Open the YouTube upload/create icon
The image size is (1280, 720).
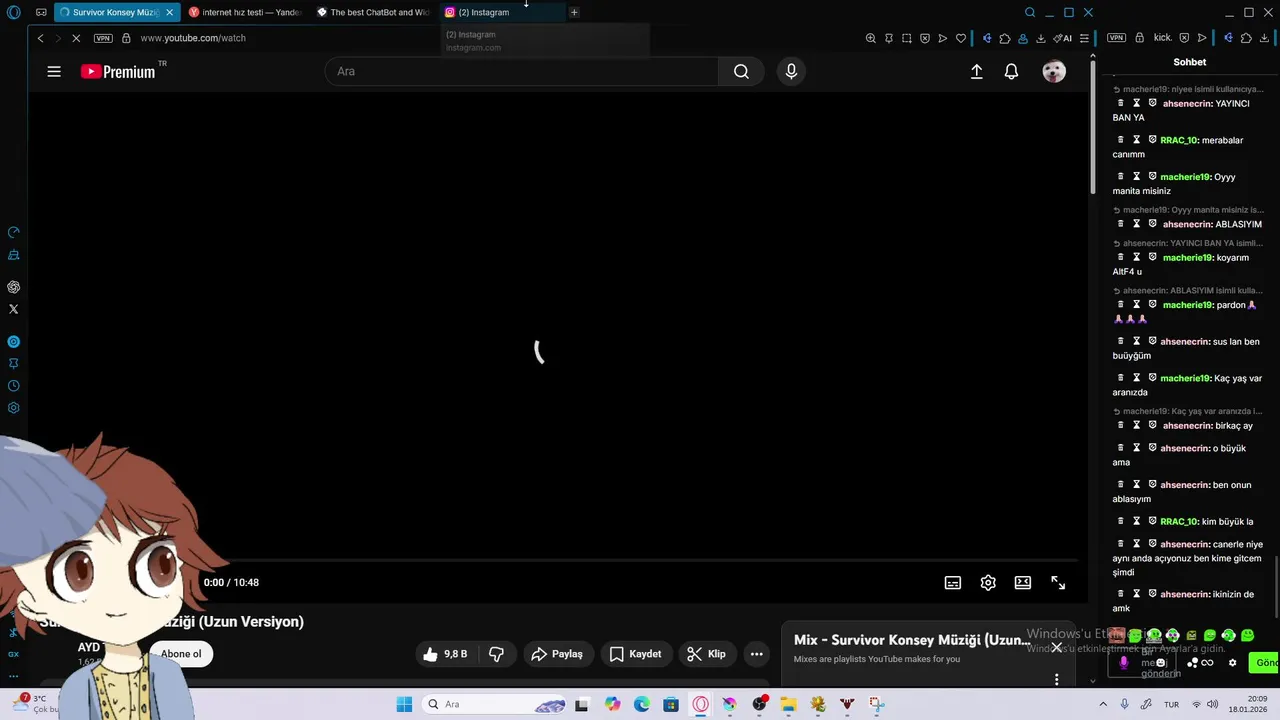(977, 71)
